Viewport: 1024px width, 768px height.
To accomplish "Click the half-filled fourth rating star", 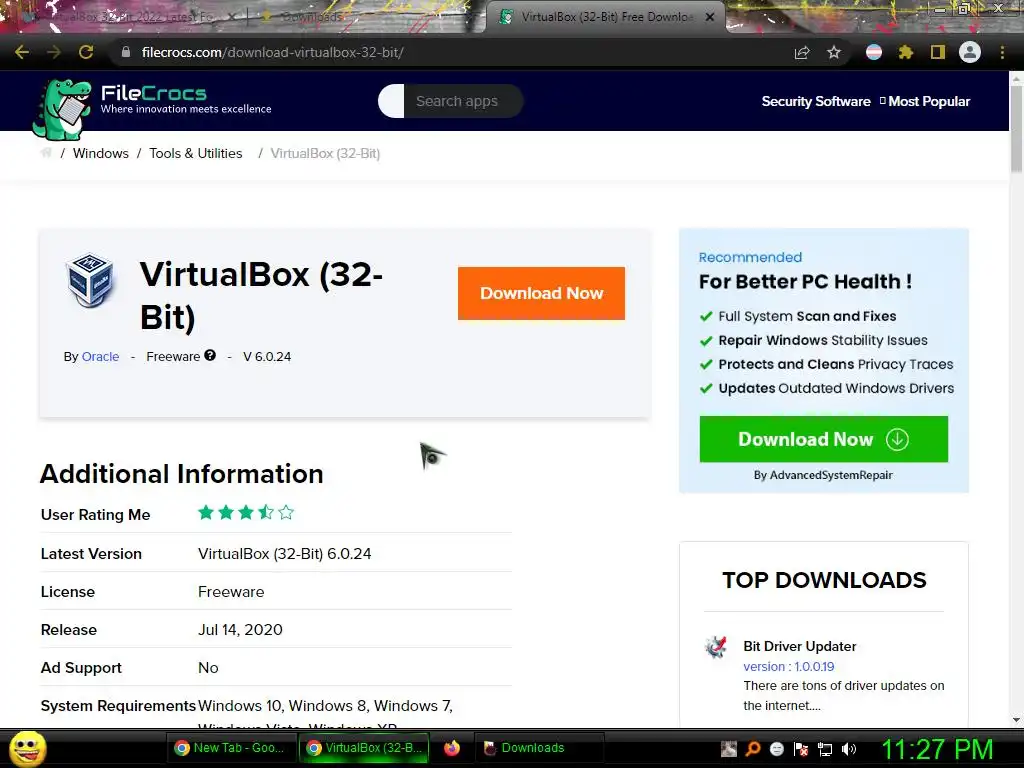I will pyautogui.click(x=266, y=512).
